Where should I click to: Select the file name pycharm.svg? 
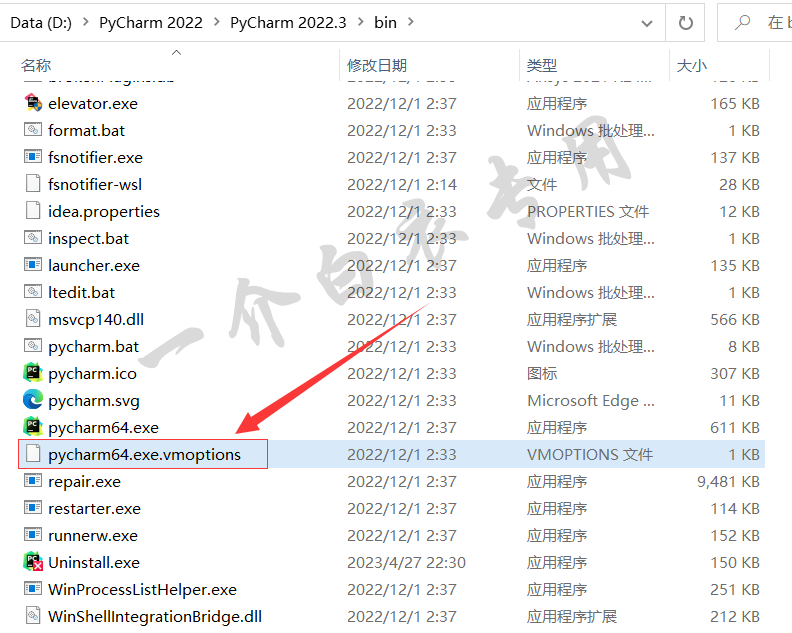94,401
